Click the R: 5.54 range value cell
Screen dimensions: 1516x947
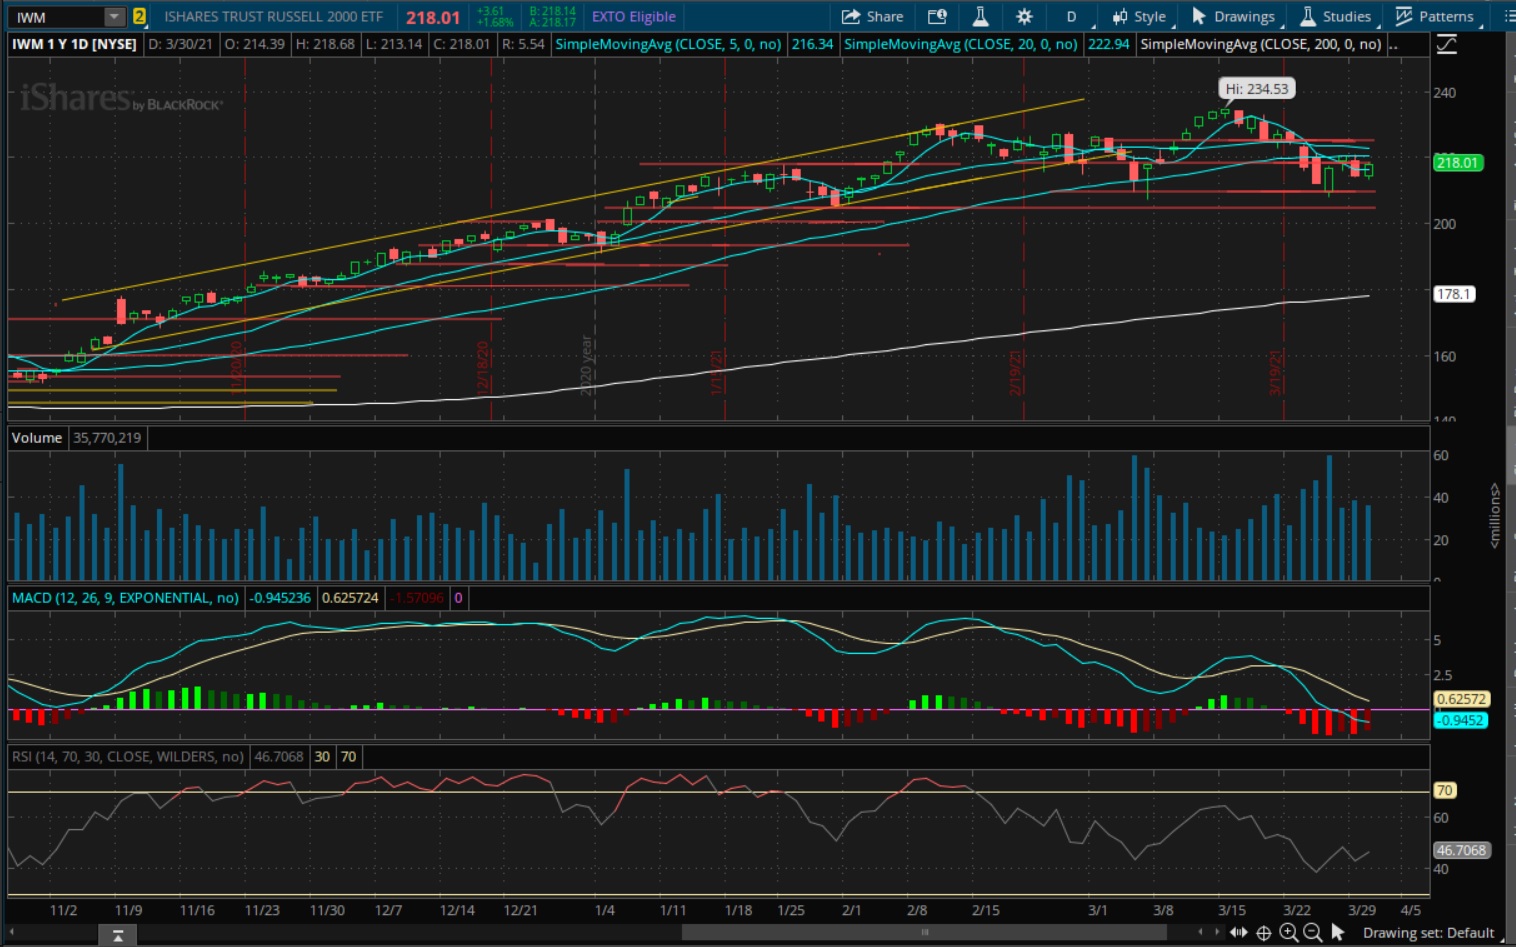pos(523,44)
